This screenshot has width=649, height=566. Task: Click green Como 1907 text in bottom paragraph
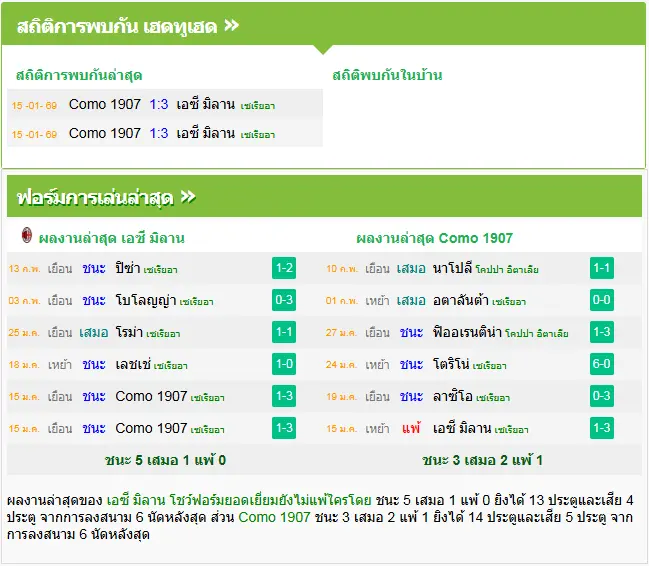pyautogui.click(x=274, y=517)
